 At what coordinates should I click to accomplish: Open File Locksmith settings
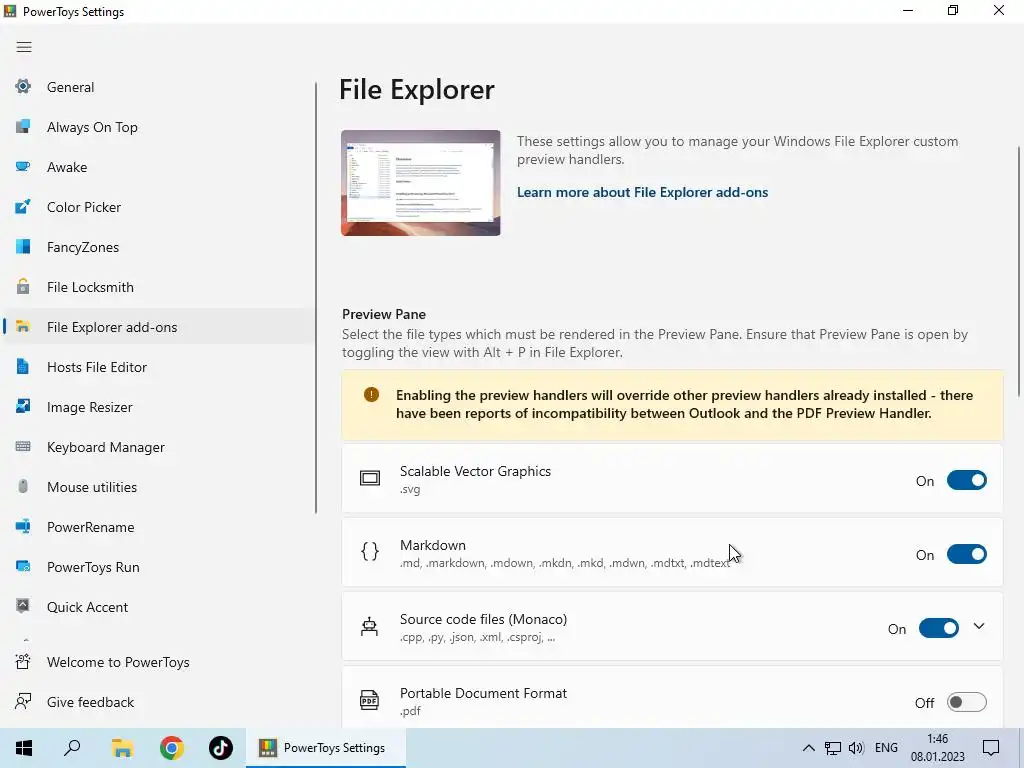tap(159, 287)
